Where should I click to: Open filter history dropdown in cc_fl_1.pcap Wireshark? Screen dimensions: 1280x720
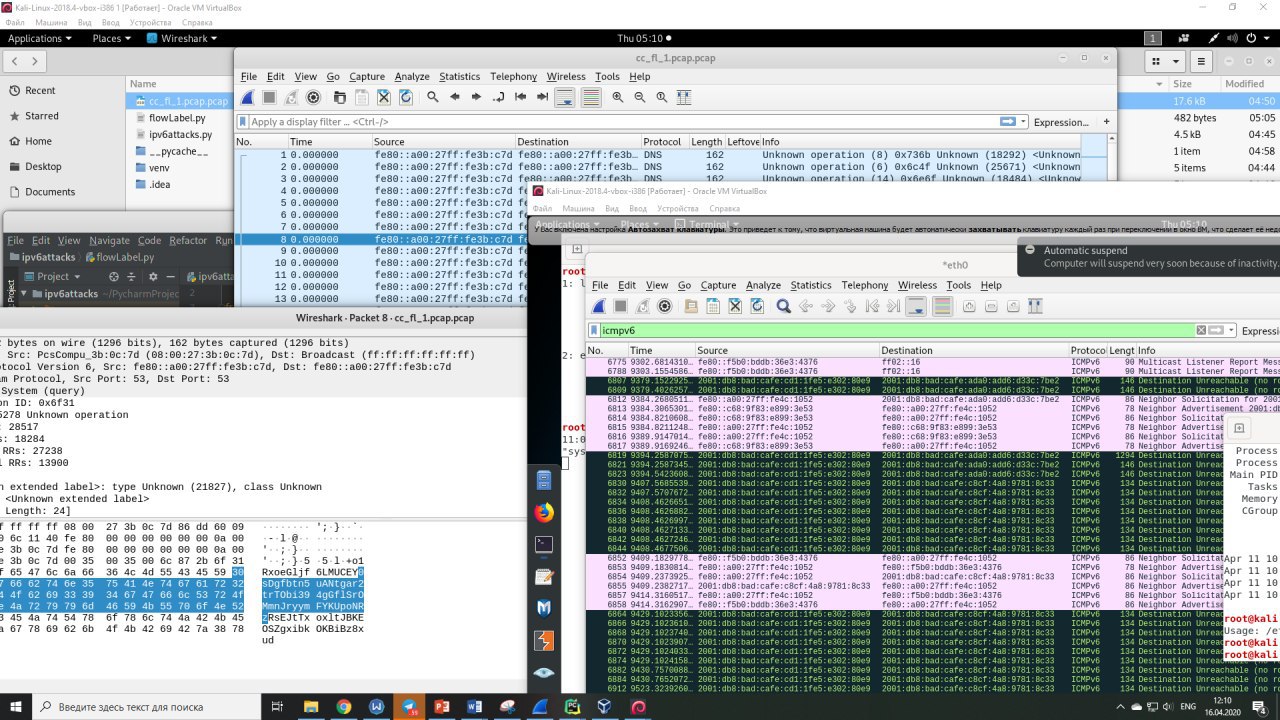1023,122
